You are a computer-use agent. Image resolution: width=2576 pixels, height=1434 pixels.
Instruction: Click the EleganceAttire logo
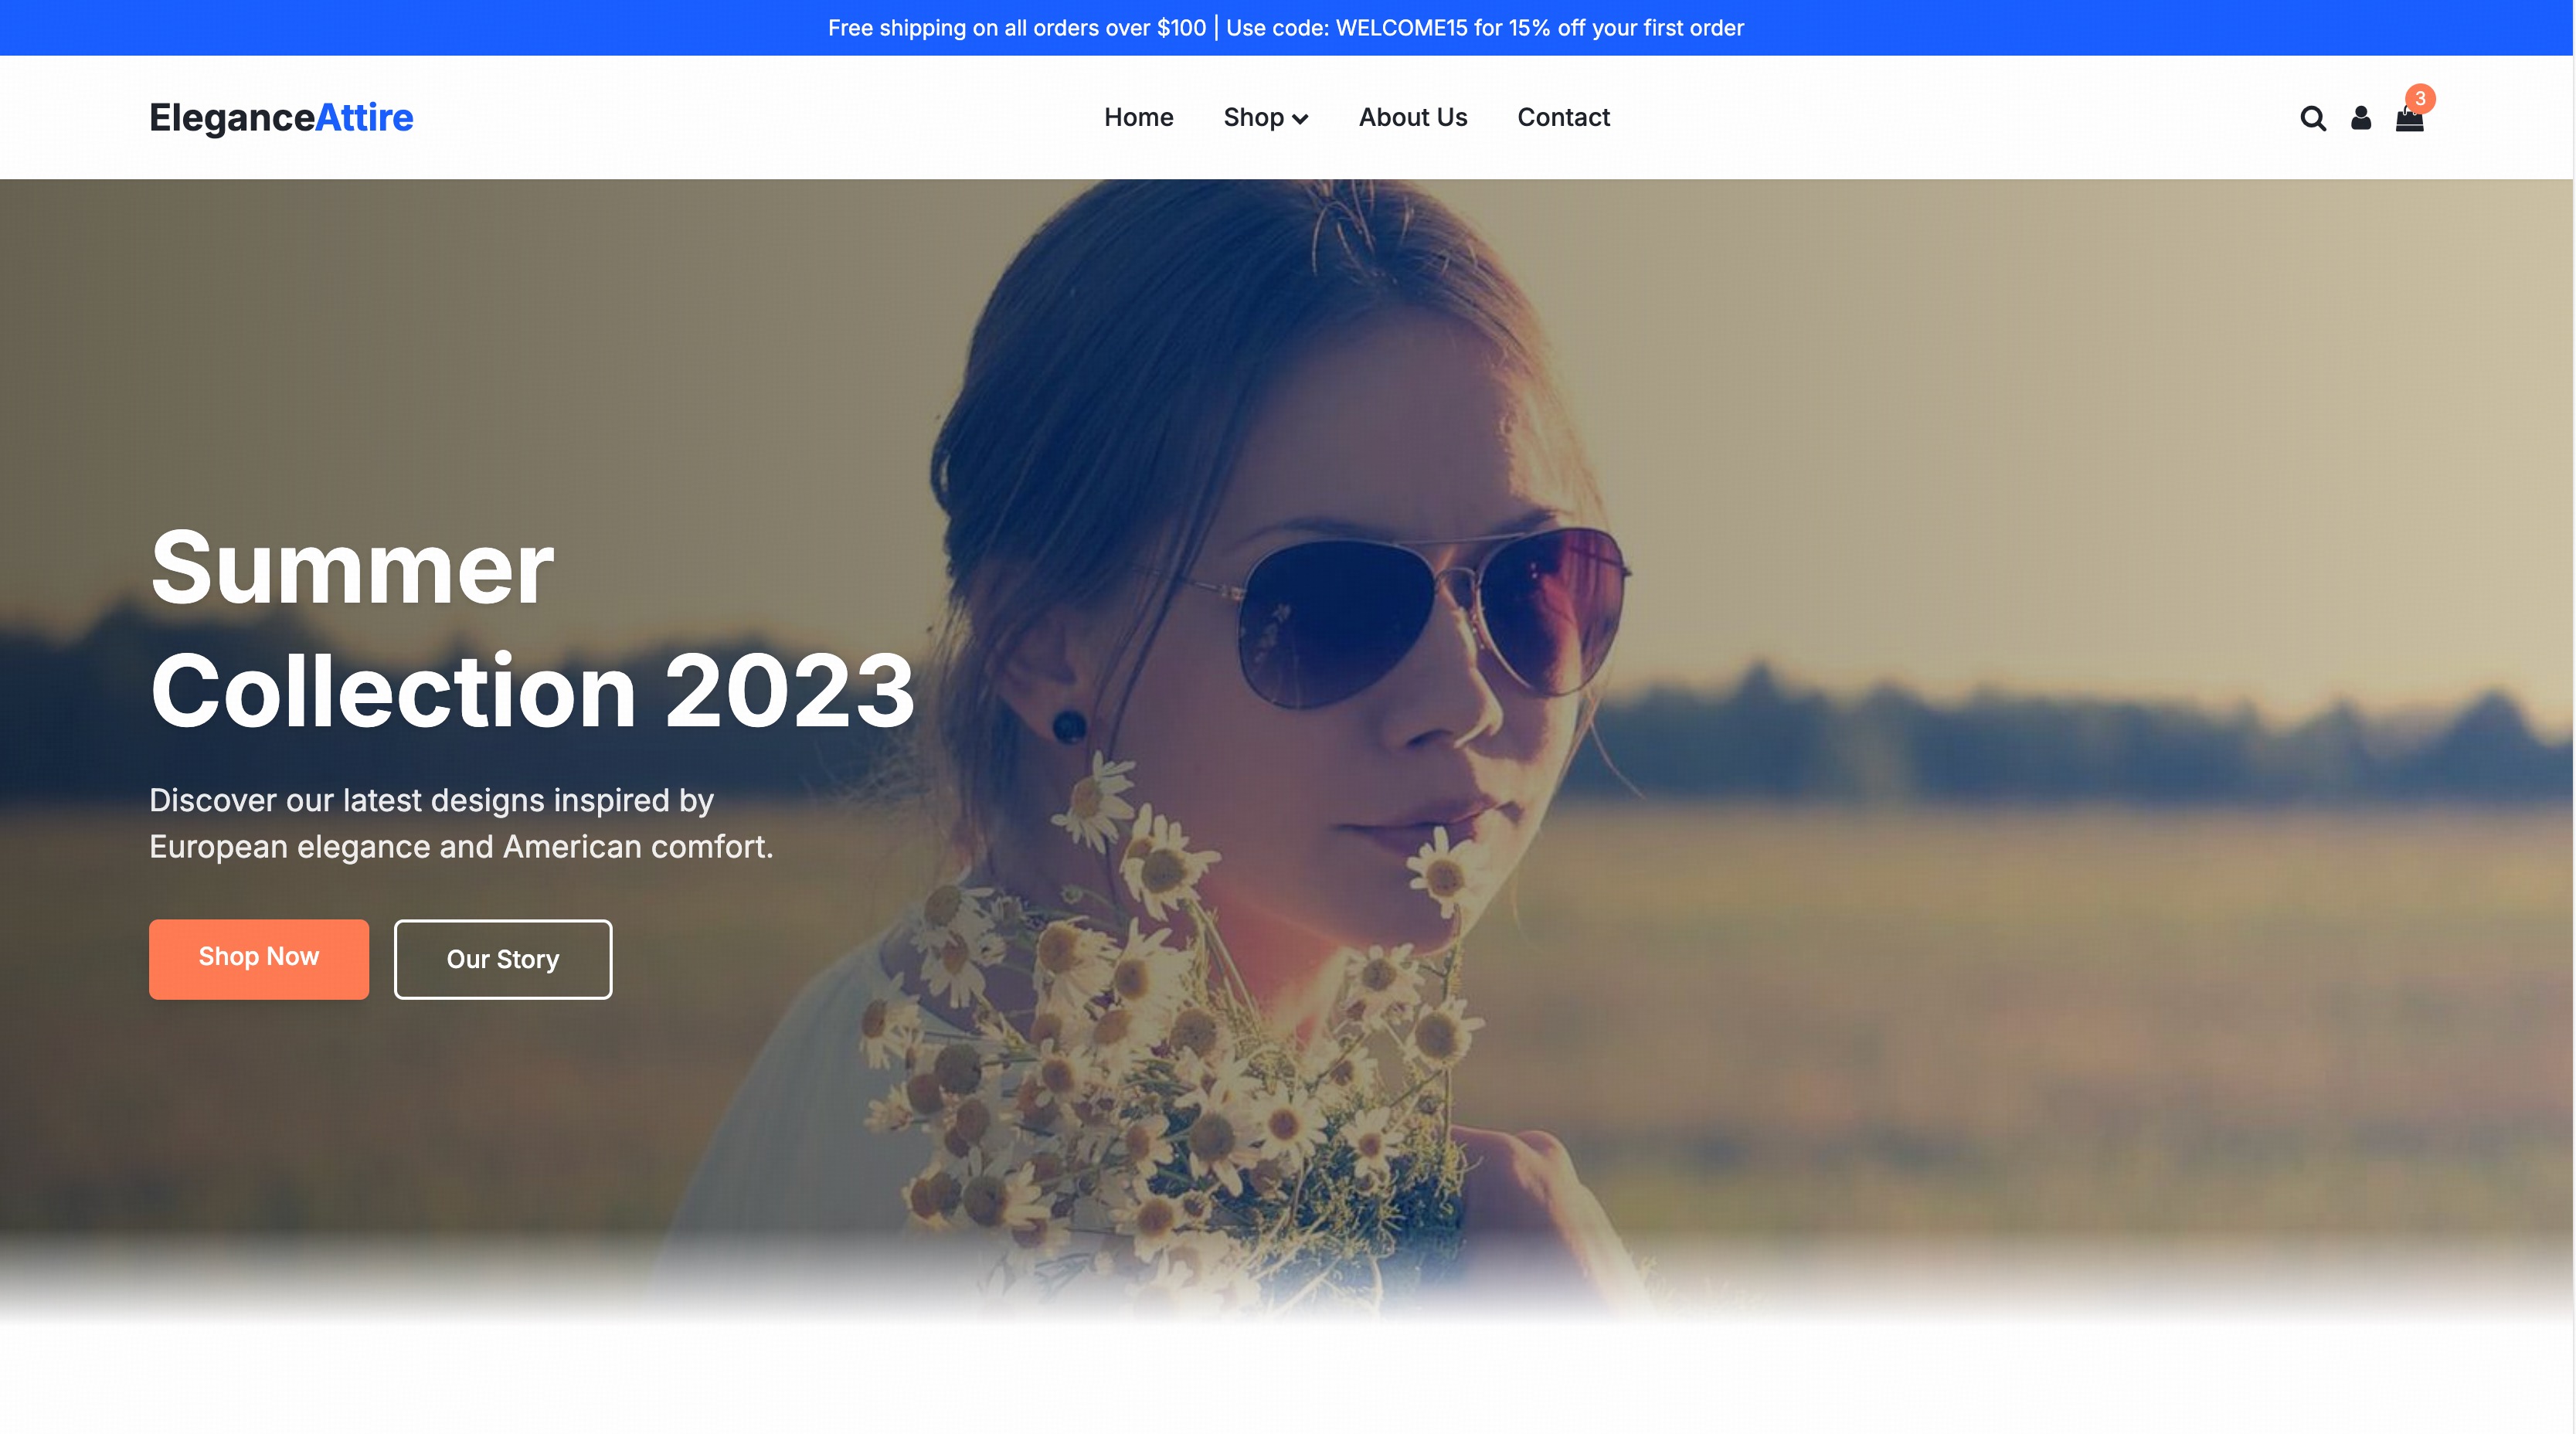tap(281, 117)
